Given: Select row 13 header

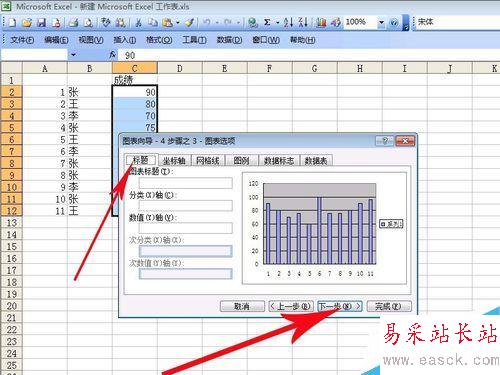Looking at the screenshot, I should [x=11, y=223].
